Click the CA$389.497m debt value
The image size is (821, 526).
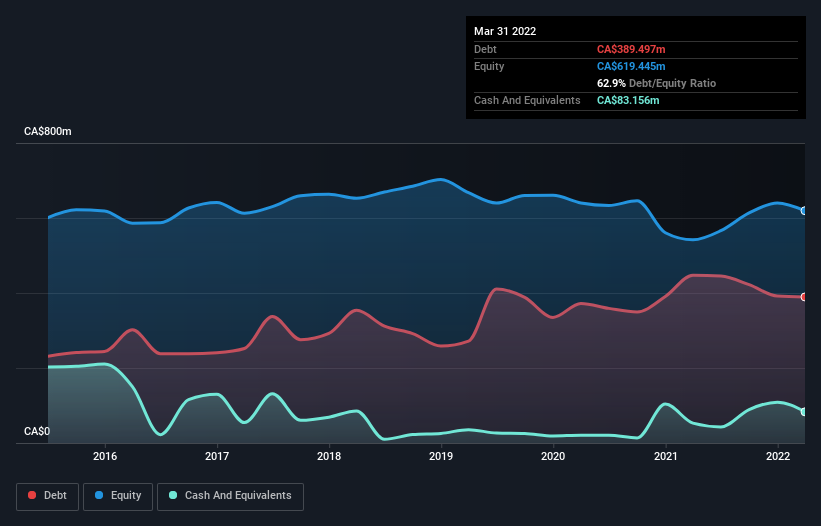[631, 49]
